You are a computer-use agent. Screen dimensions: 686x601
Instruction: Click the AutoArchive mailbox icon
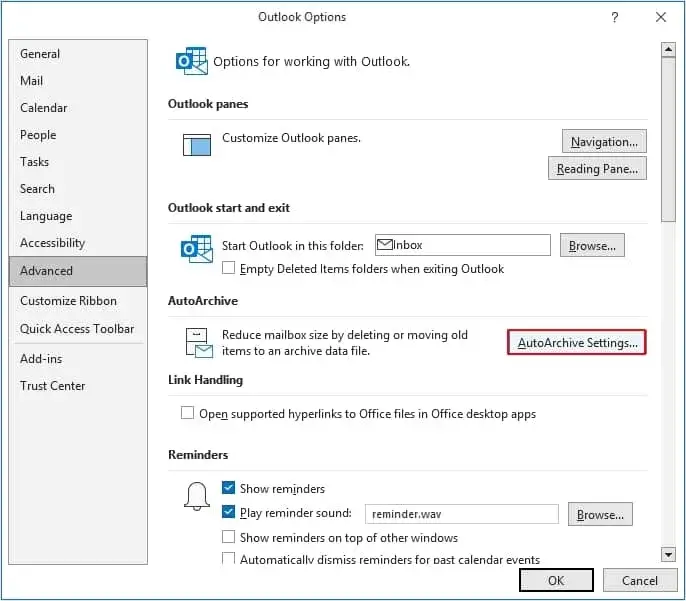pyautogui.click(x=199, y=343)
